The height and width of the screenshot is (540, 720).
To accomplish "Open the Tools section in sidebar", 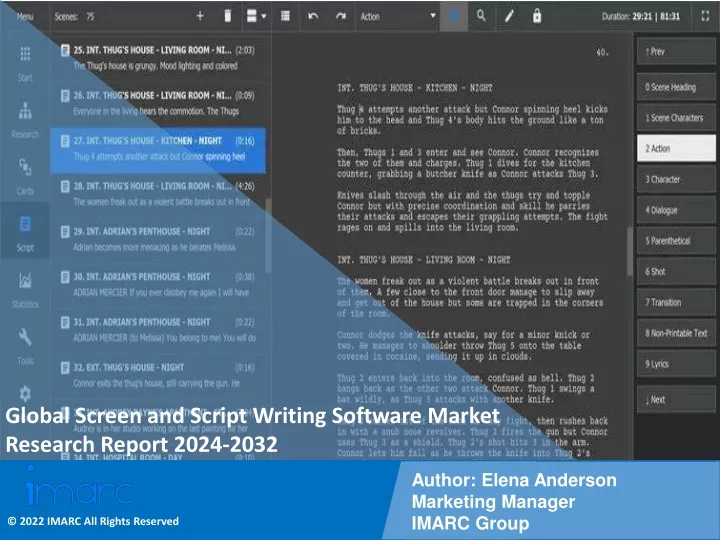I will point(25,347).
